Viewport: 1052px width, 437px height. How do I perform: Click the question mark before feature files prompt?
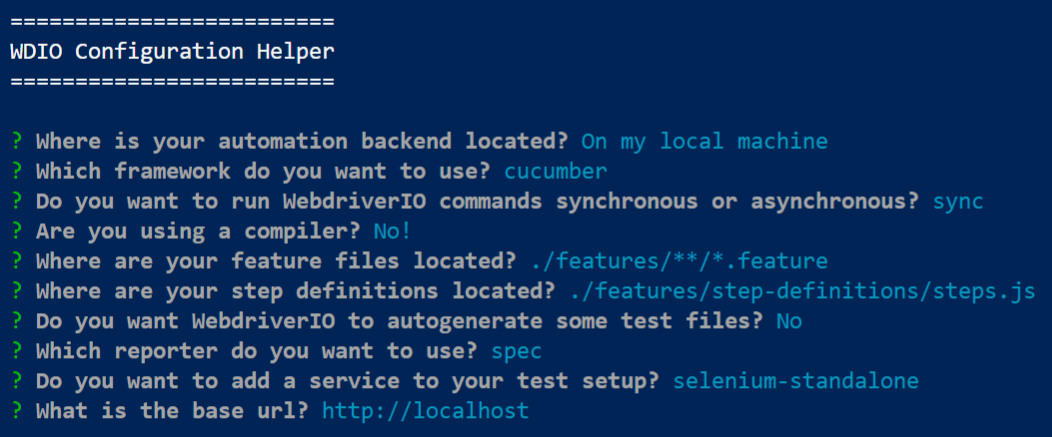pyautogui.click(x=16, y=261)
